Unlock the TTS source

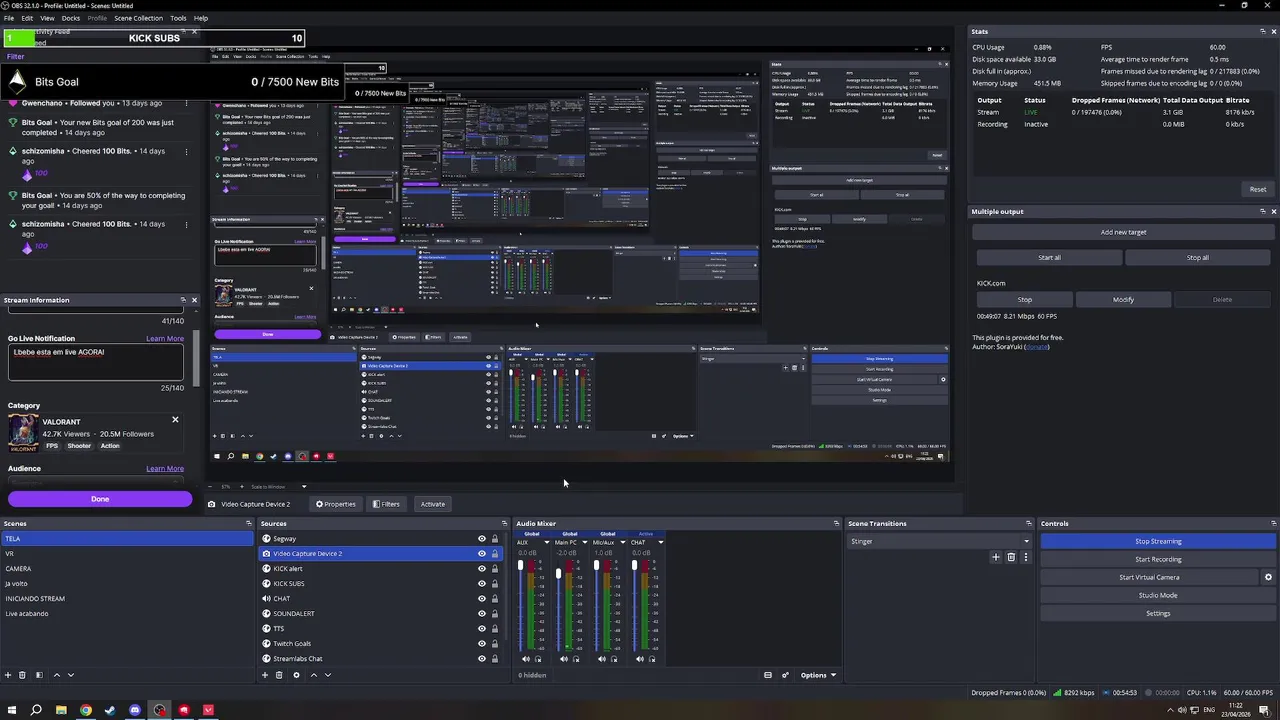coord(494,629)
